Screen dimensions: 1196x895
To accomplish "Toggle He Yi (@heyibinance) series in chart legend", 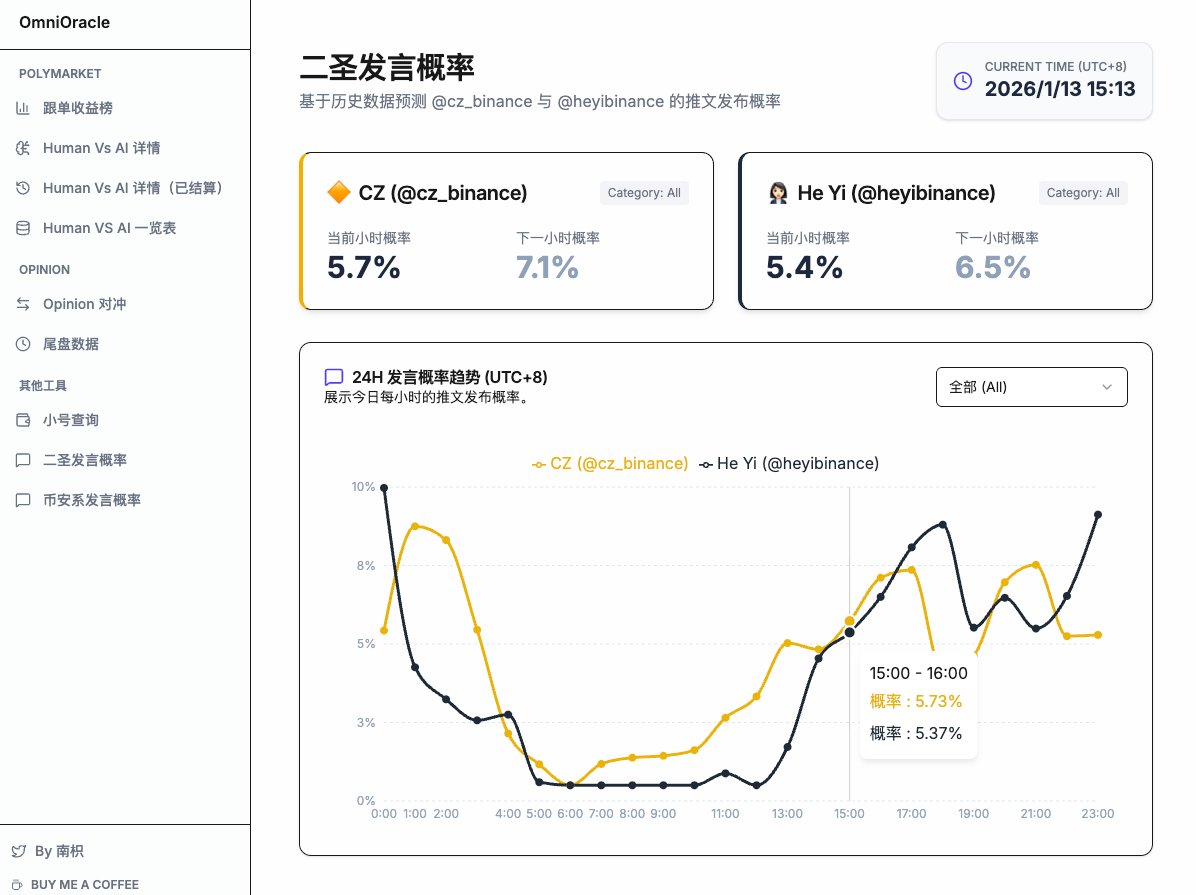I will click(790, 464).
